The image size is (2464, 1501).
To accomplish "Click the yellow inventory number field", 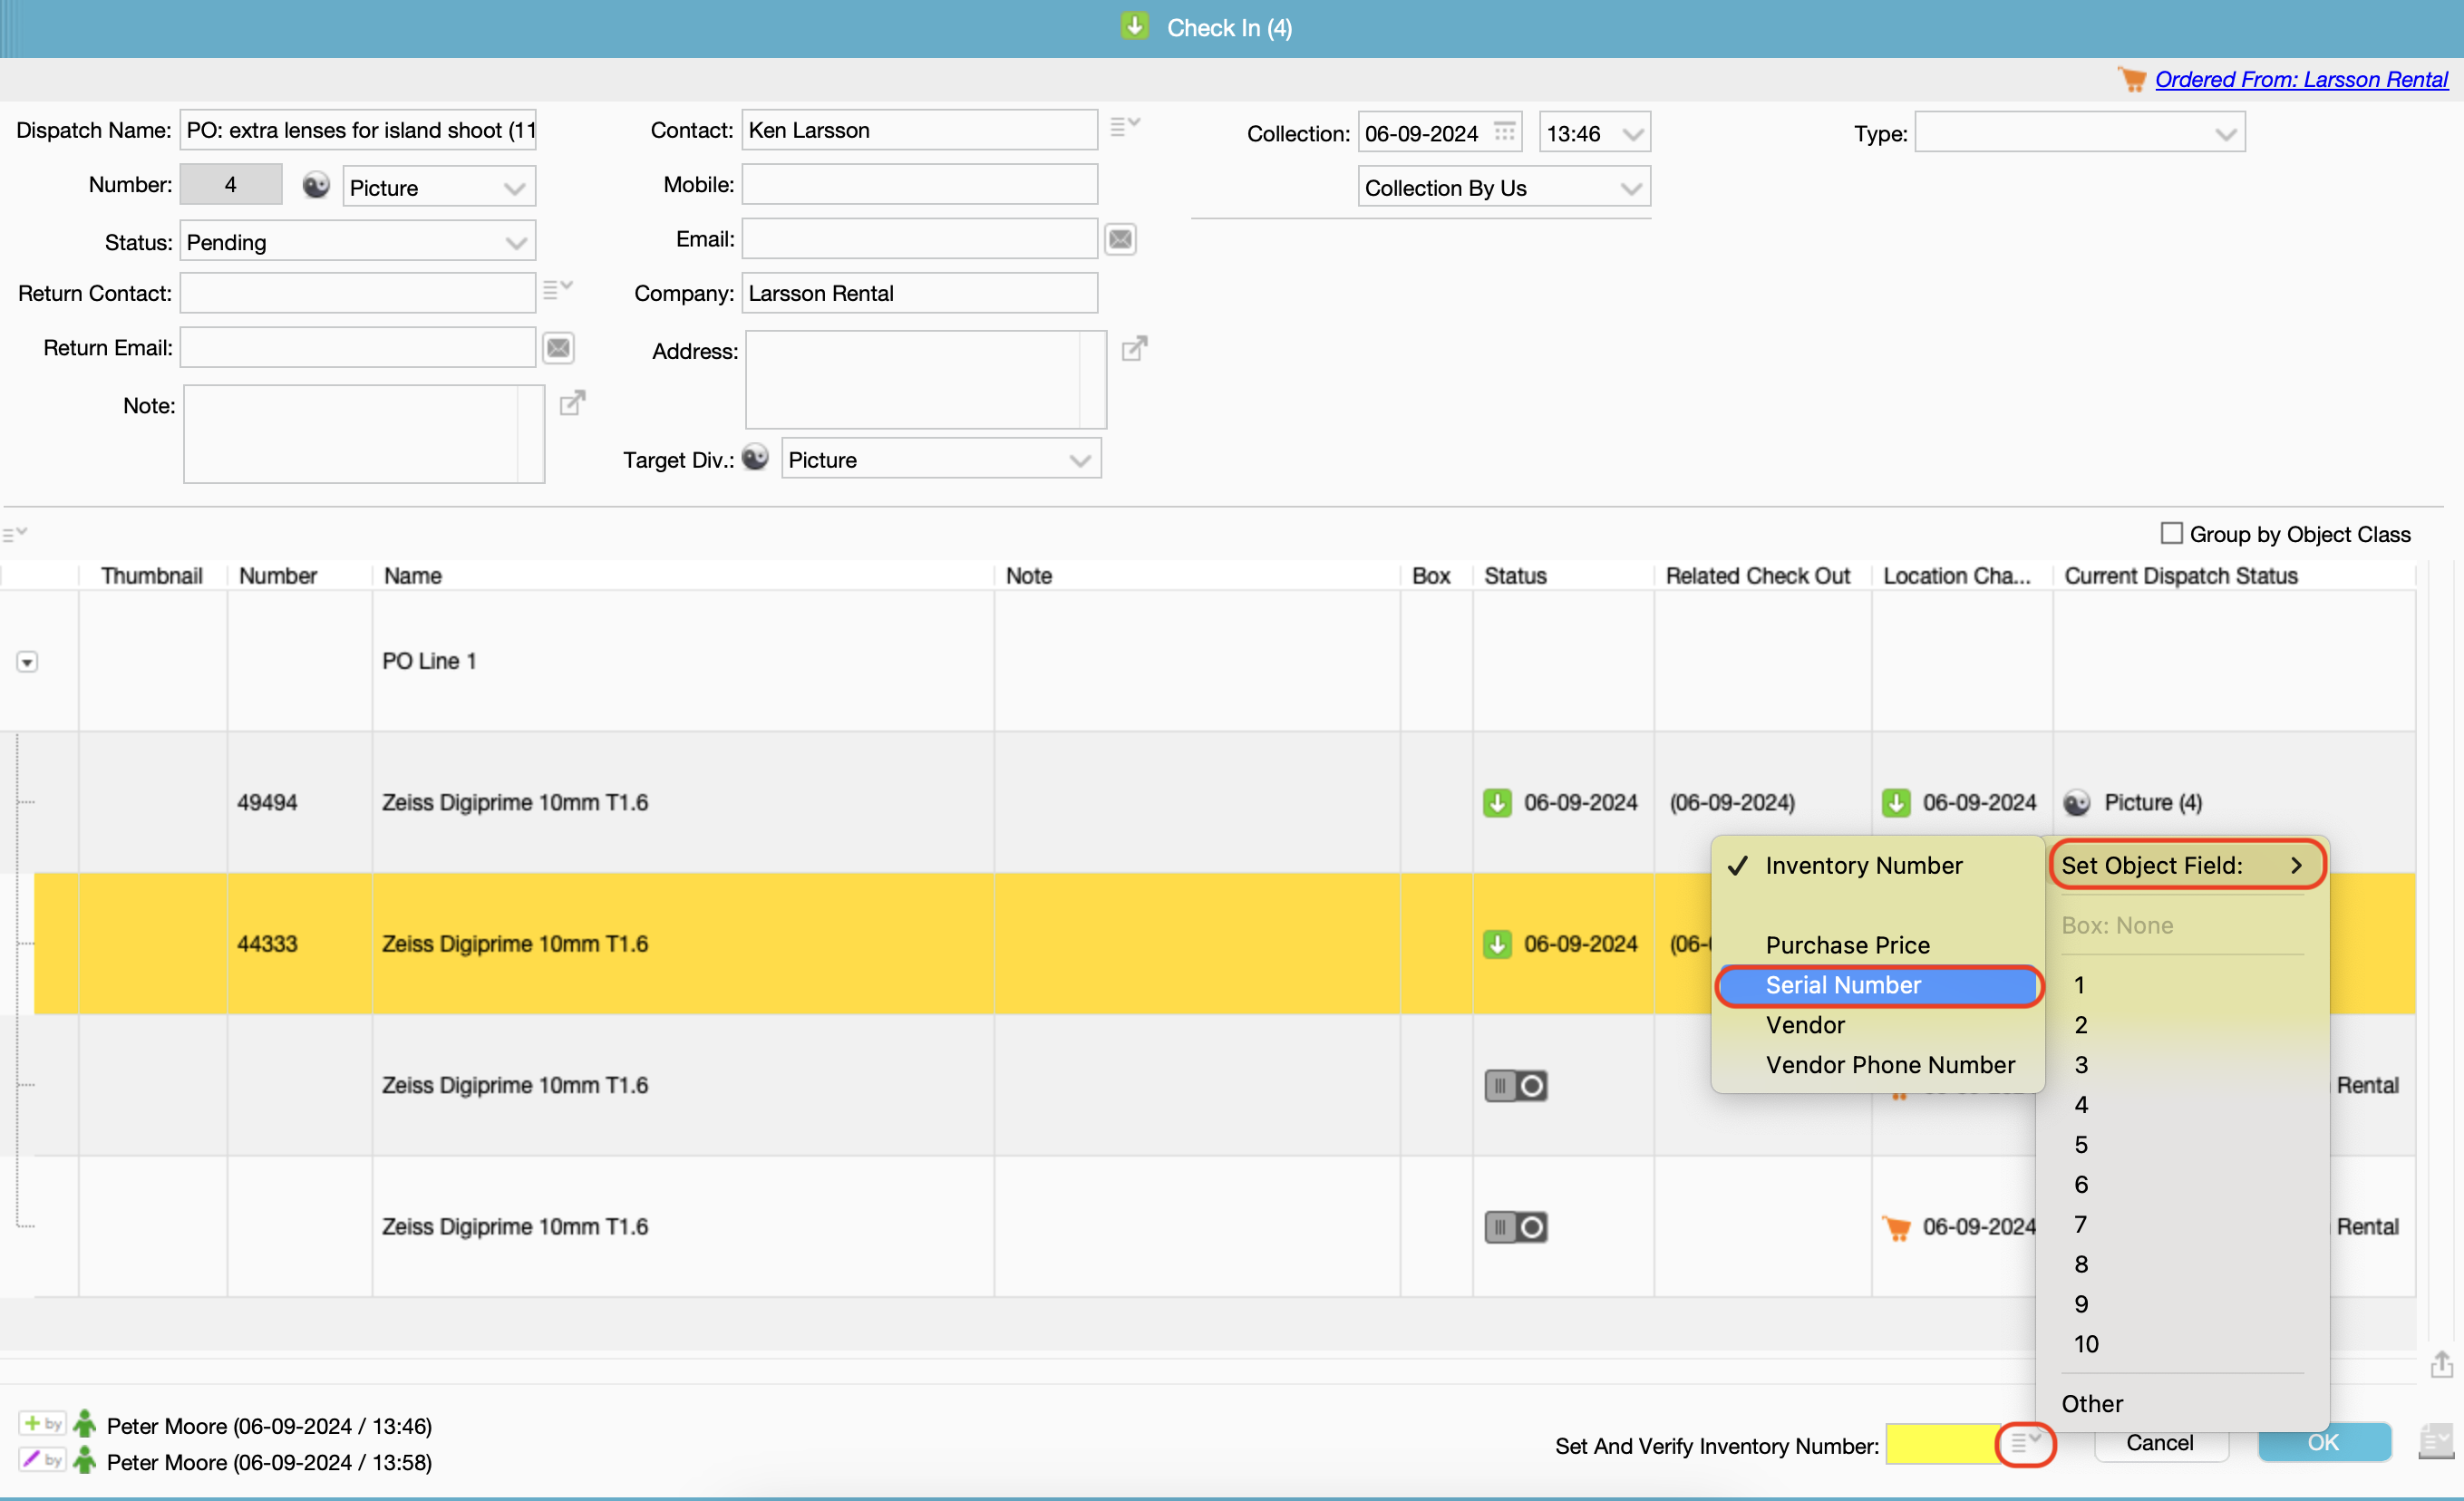I will pos(1940,1444).
